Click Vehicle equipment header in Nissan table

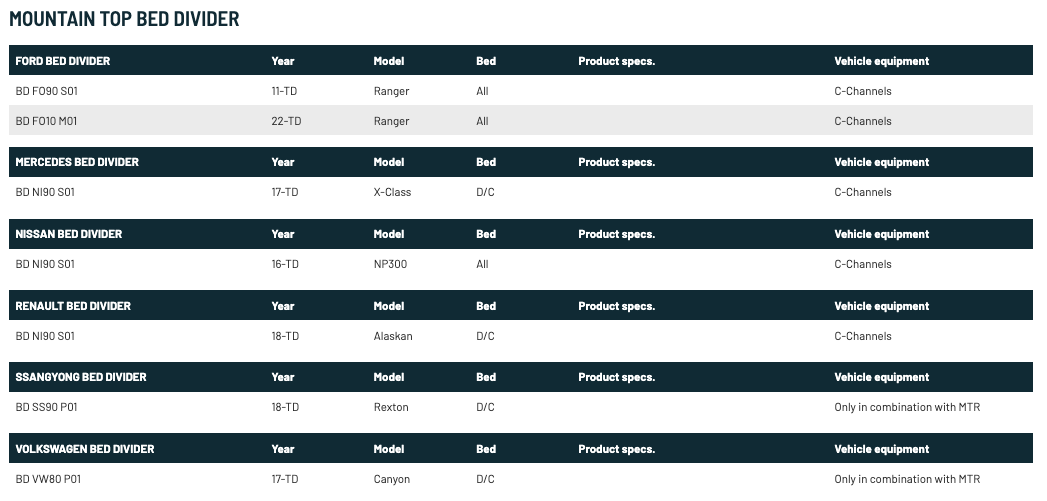[x=881, y=234]
